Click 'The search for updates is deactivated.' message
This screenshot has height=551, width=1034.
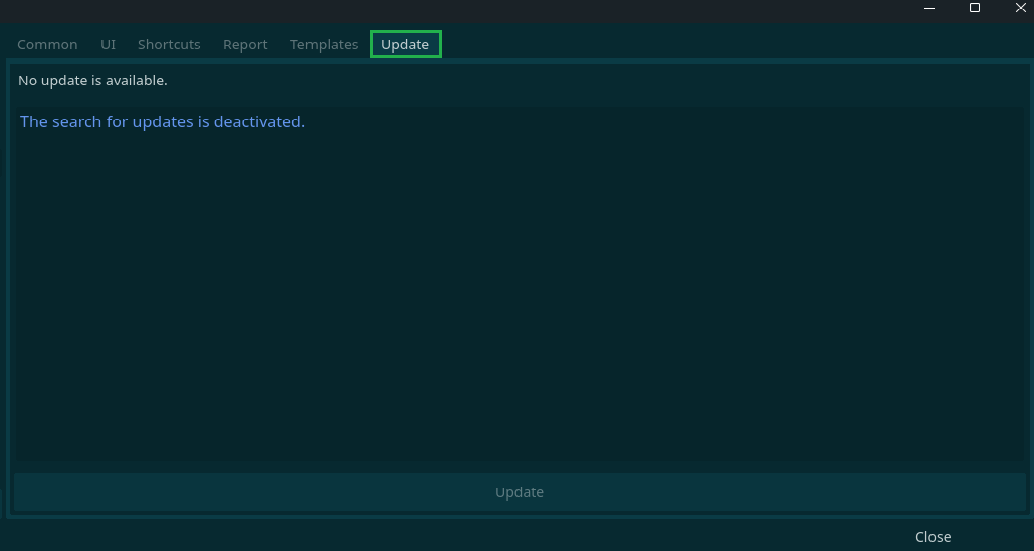coord(162,122)
